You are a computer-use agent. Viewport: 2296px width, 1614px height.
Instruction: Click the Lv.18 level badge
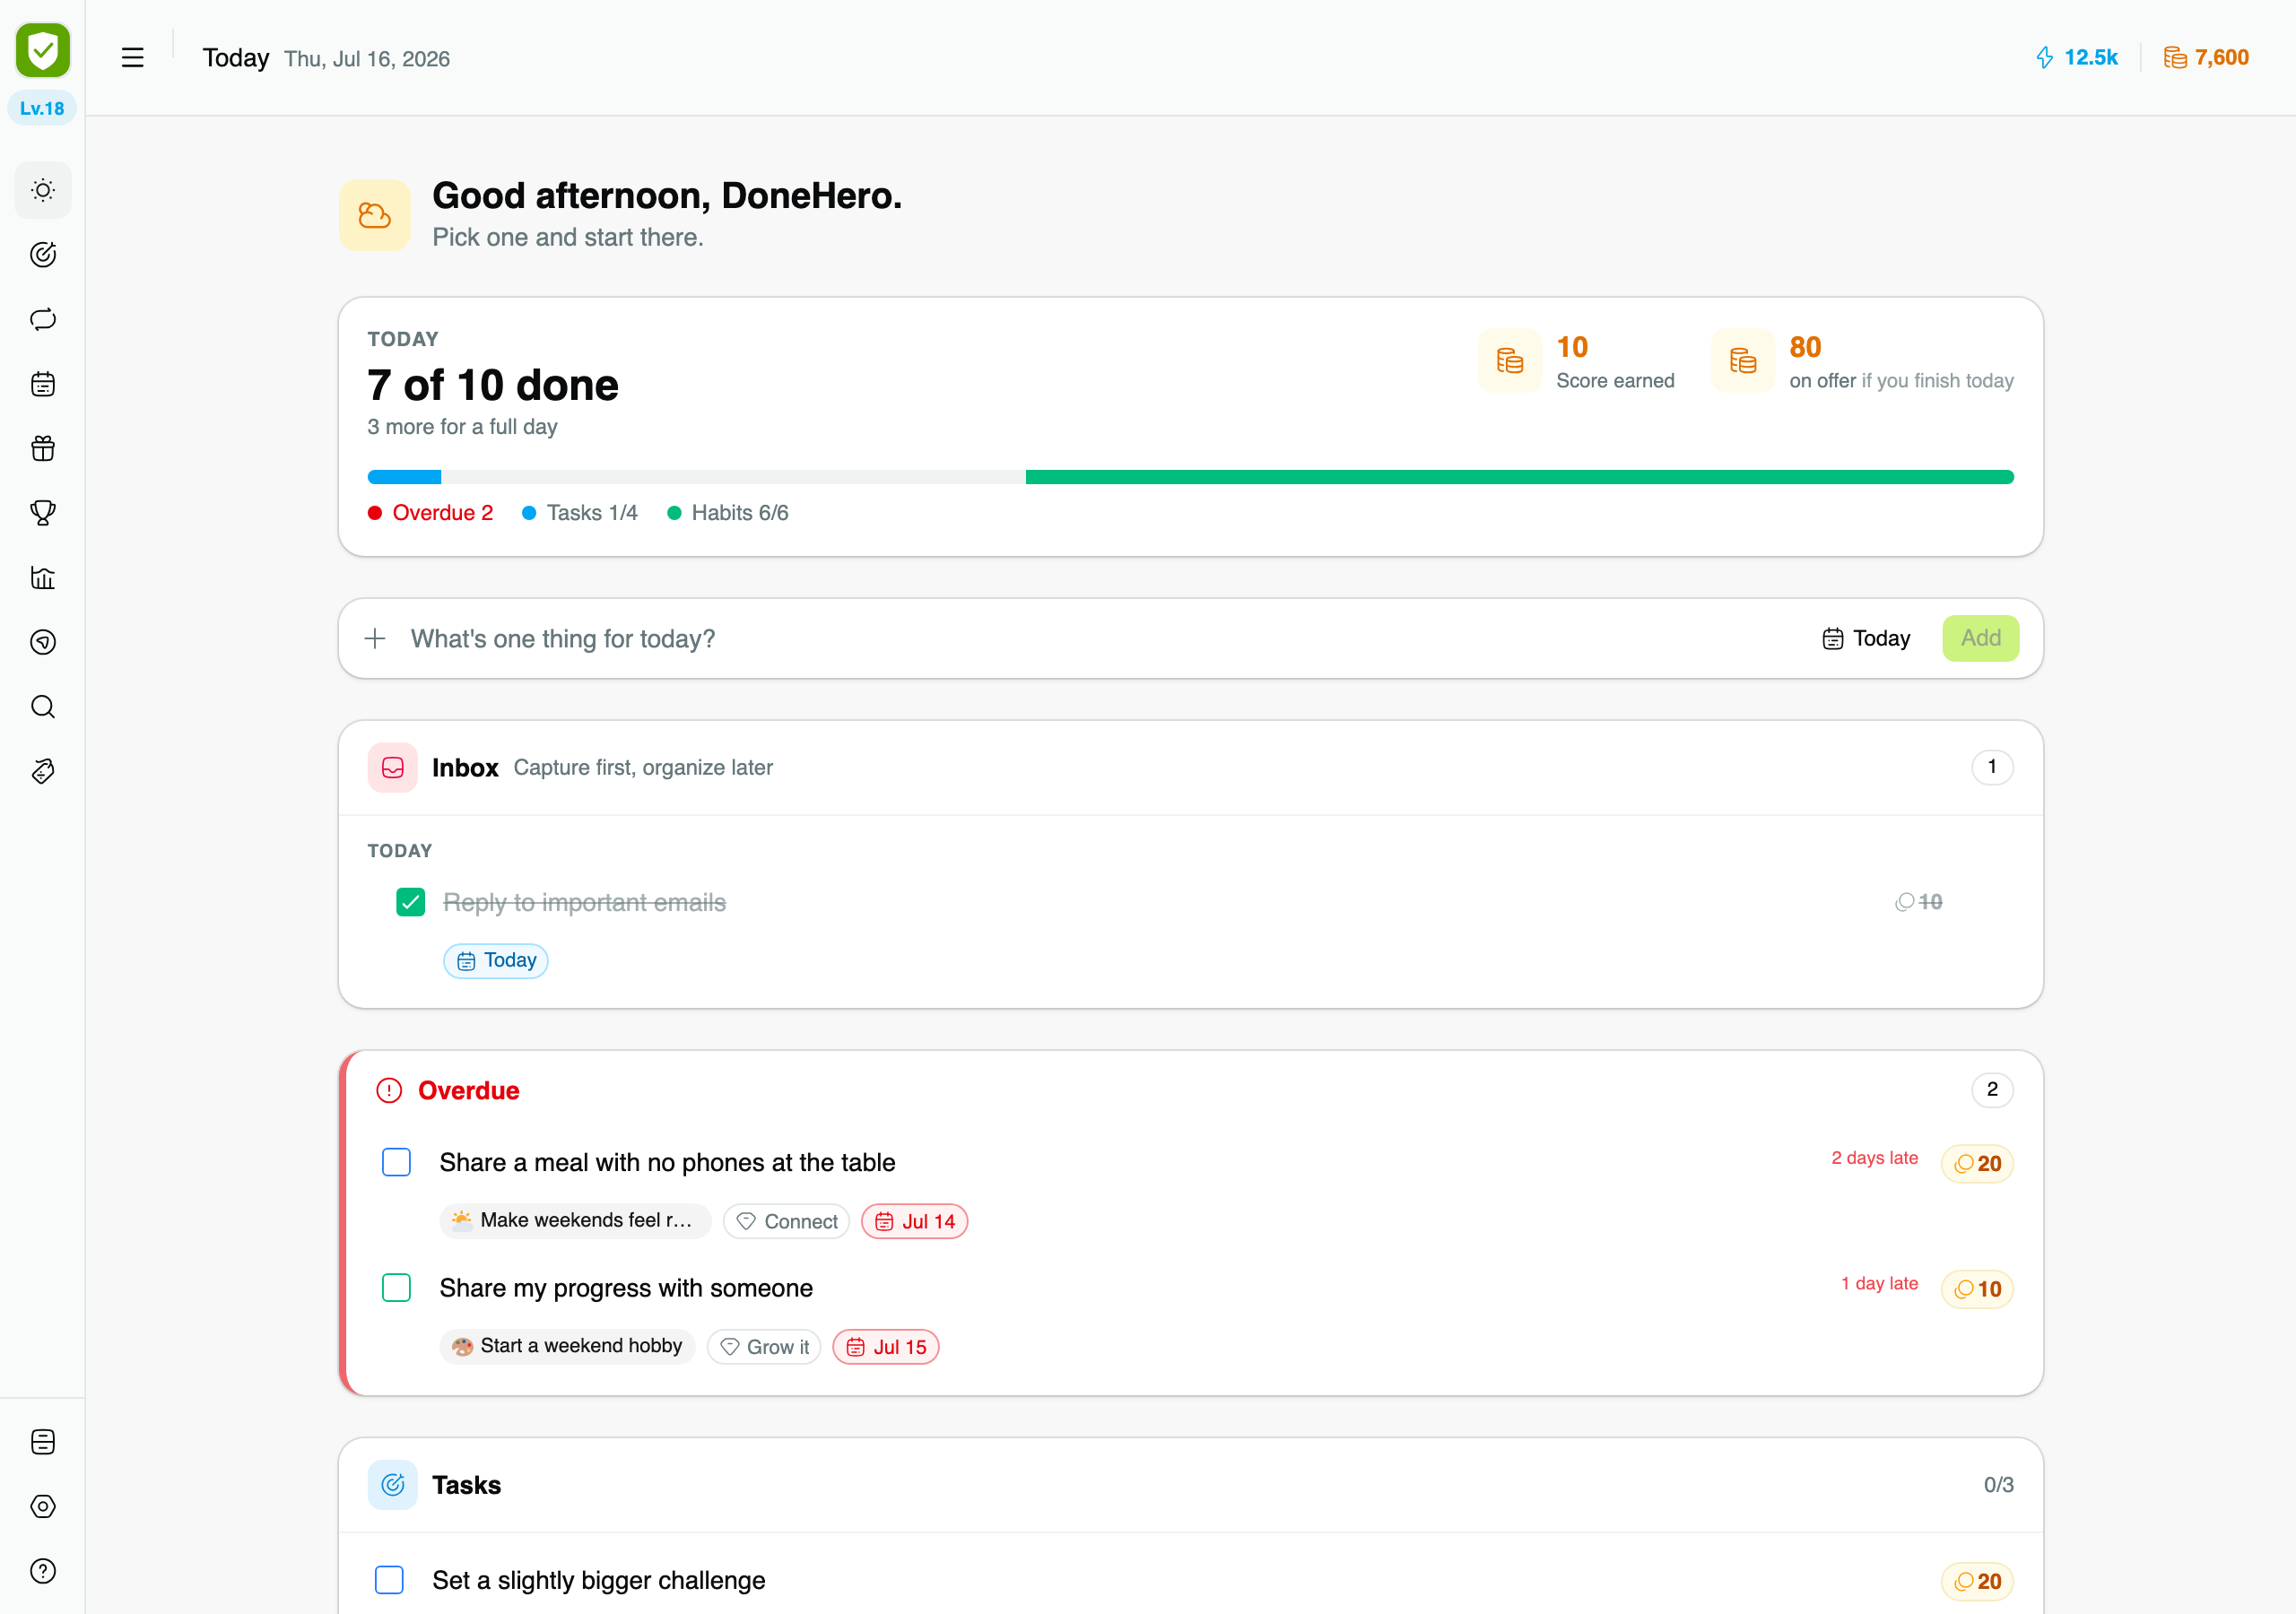[42, 108]
